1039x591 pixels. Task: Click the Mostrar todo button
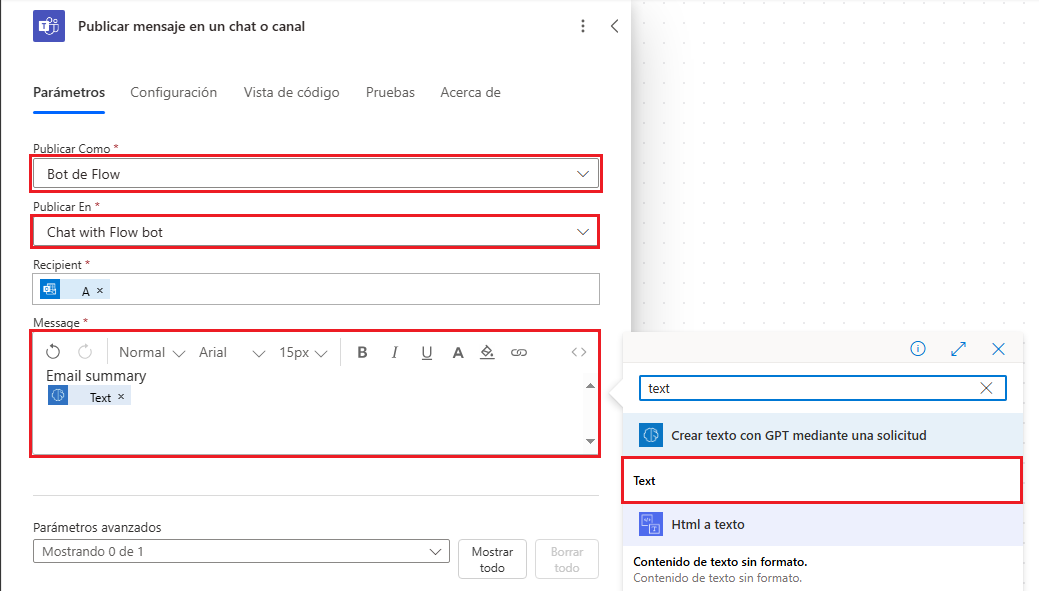click(x=492, y=559)
